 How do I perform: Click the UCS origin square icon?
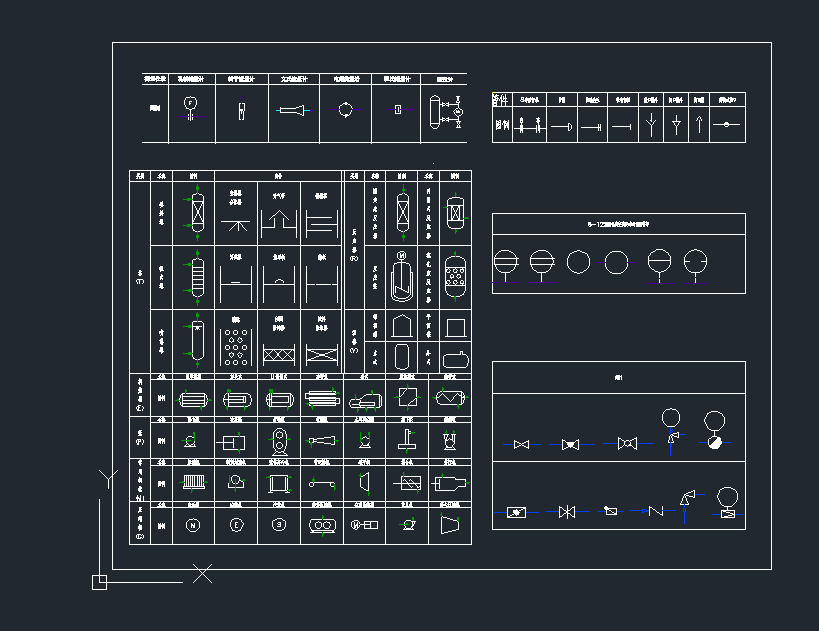point(99,582)
